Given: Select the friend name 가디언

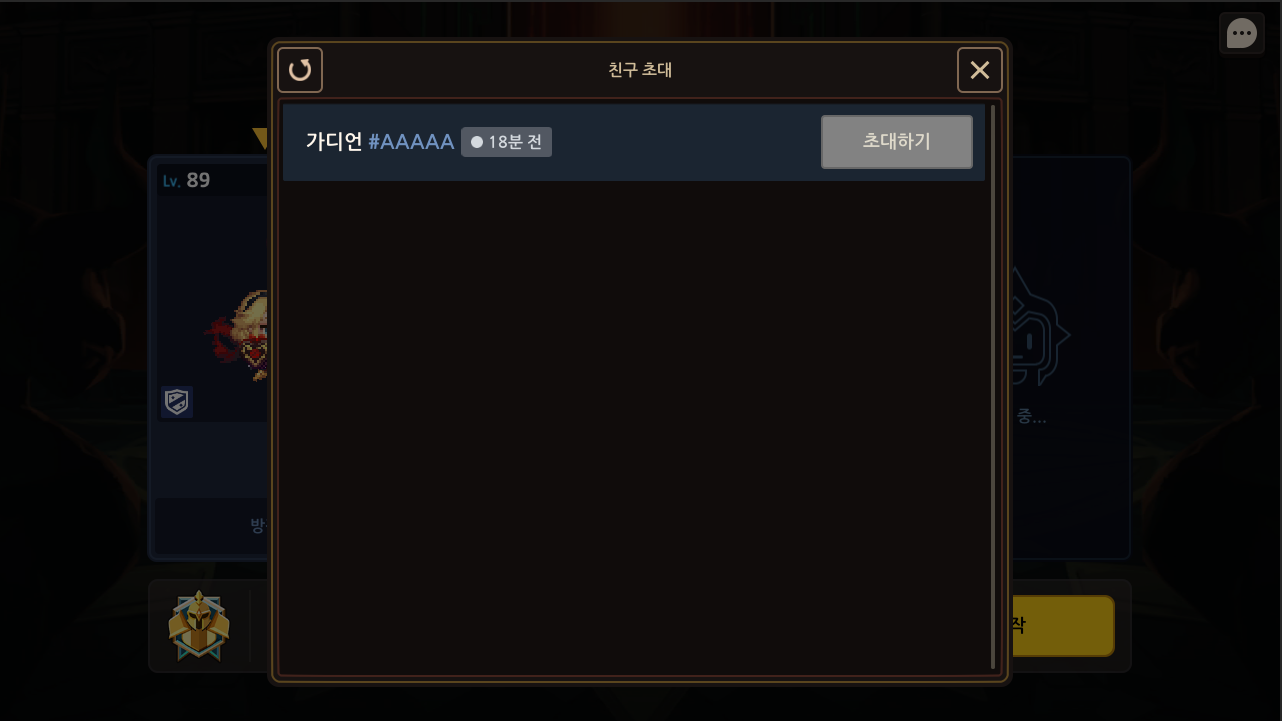Looking at the screenshot, I should click(334, 142).
